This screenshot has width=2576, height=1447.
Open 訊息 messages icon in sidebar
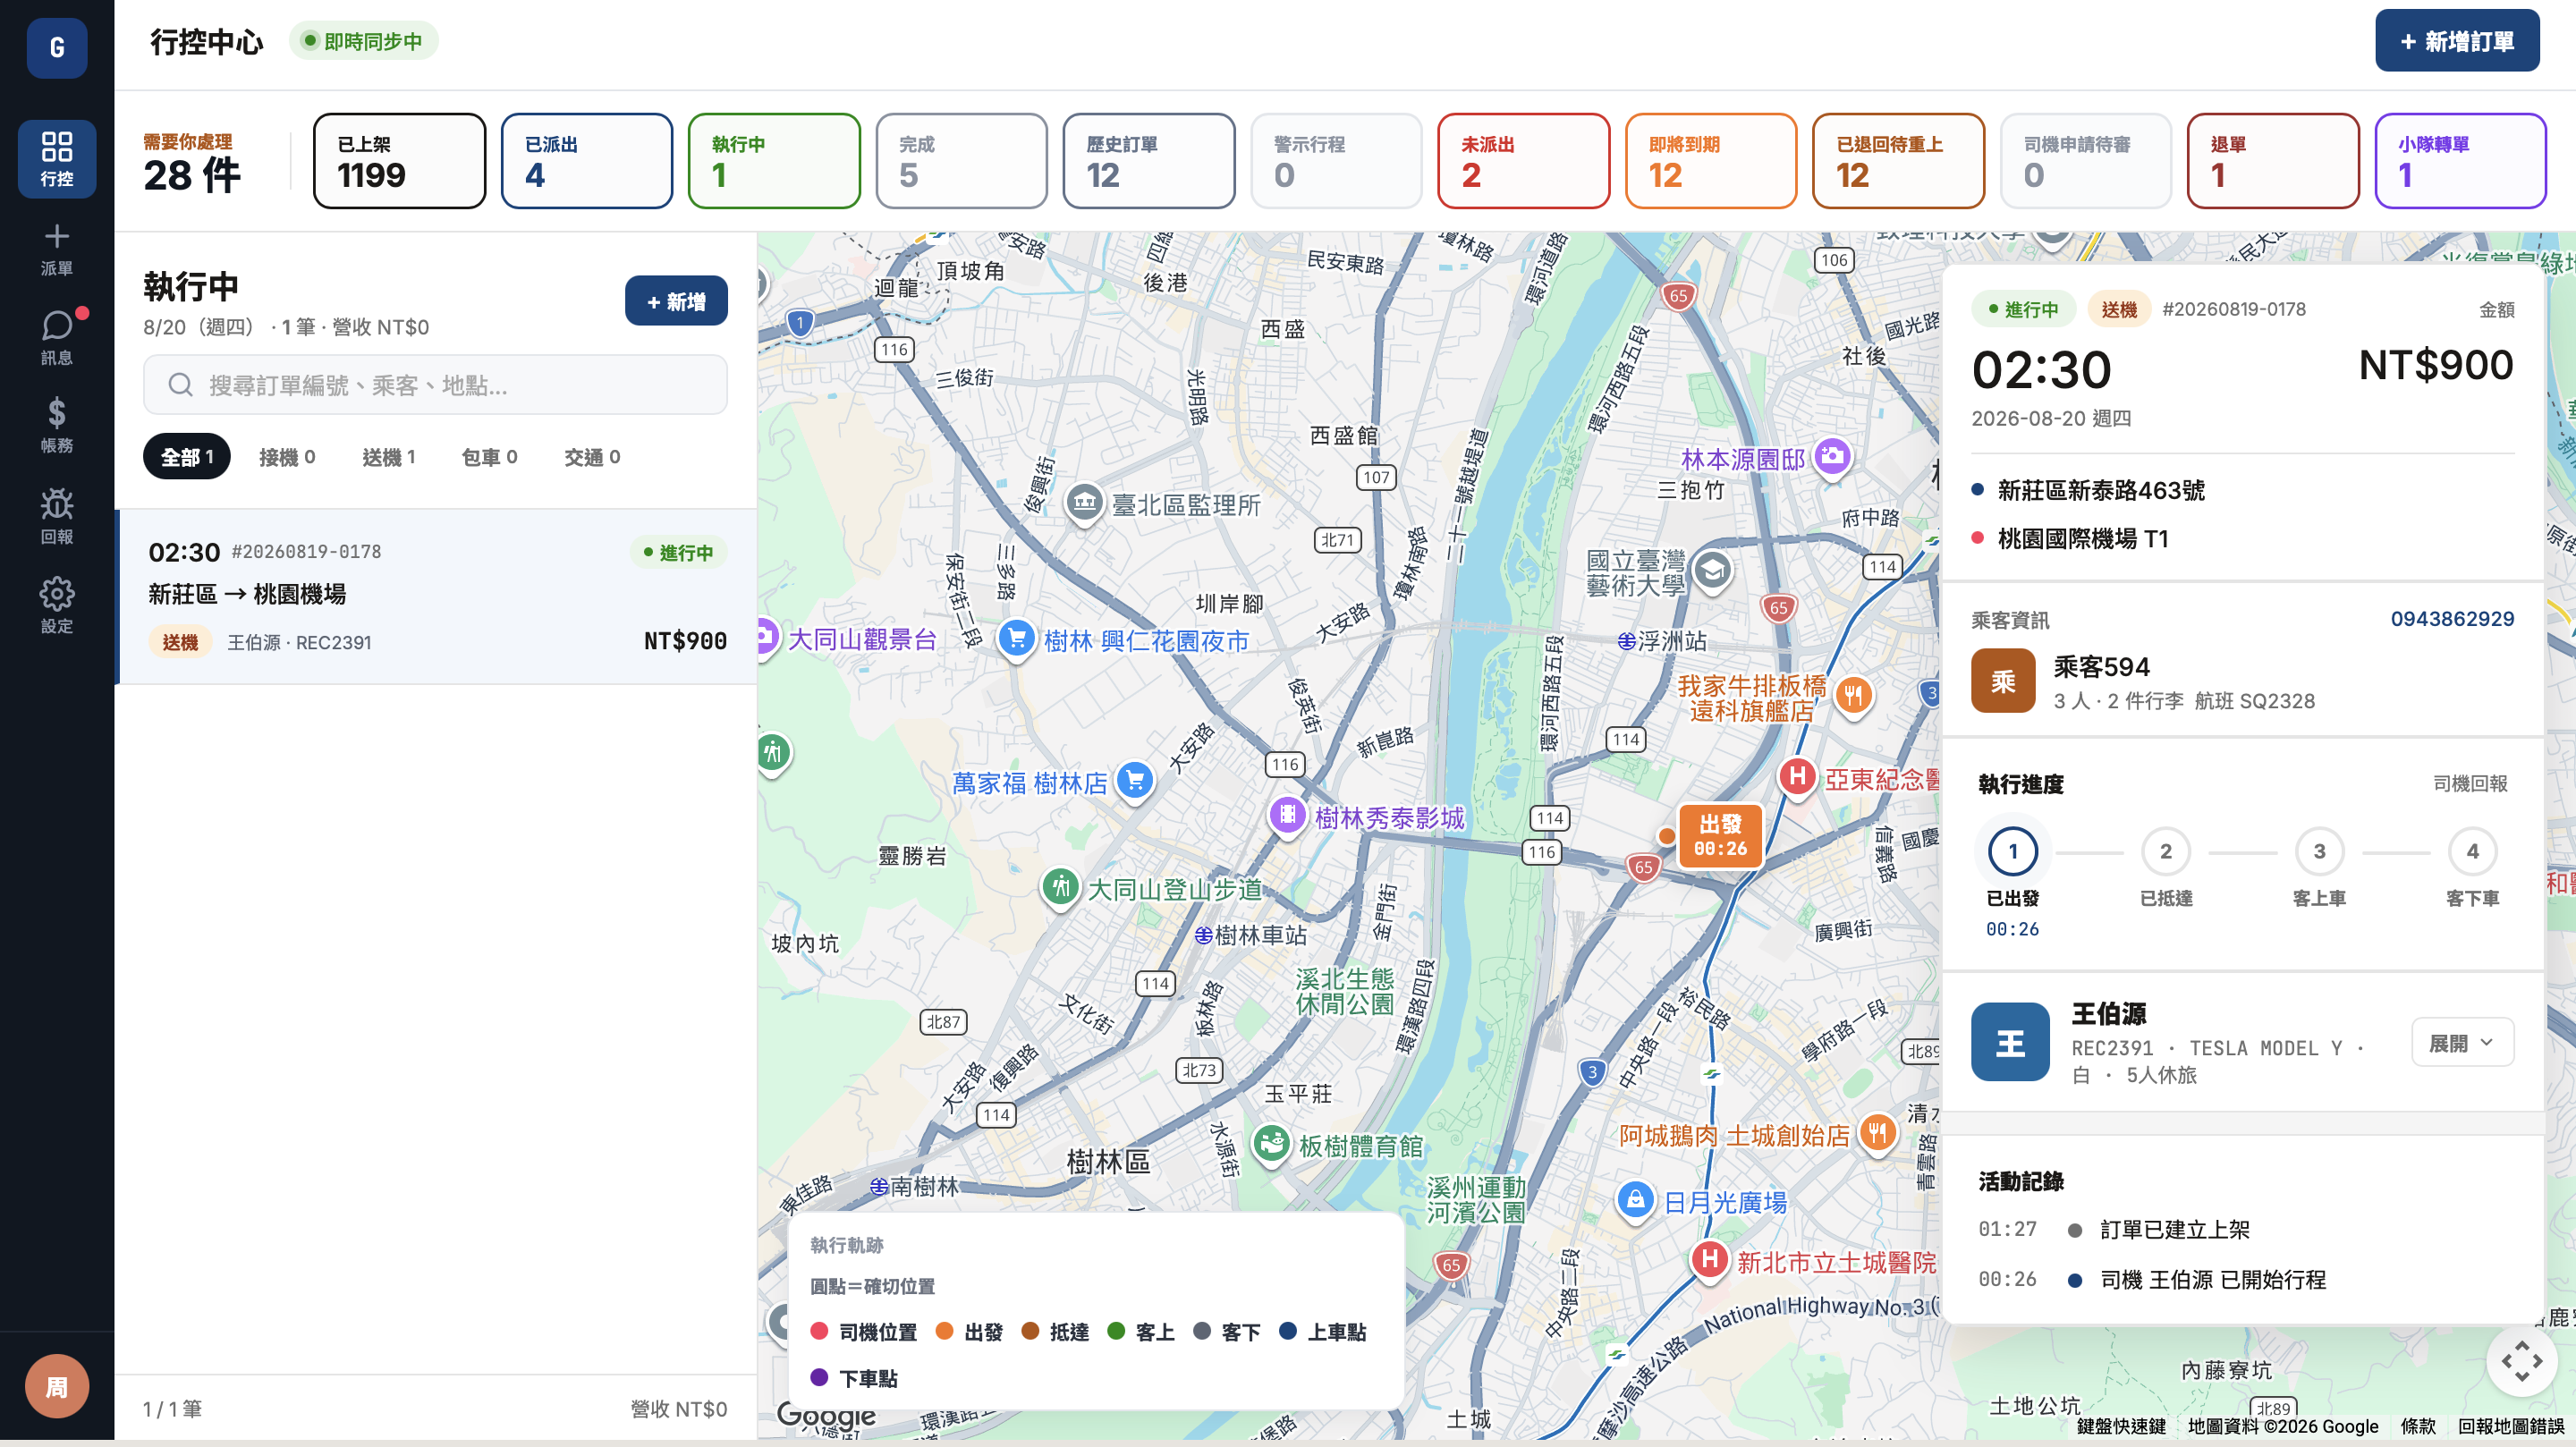click(x=57, y=338)
